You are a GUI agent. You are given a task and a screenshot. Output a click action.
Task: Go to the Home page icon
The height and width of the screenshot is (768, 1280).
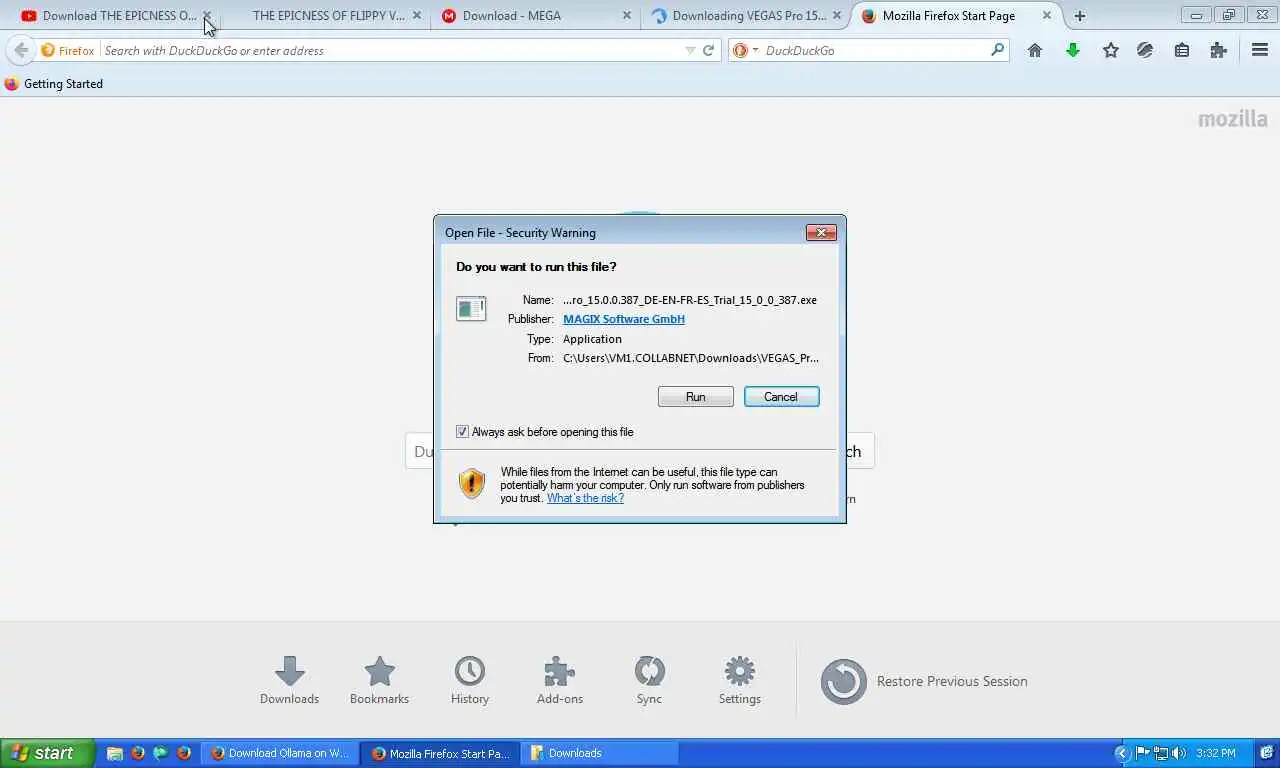point(1035,50)
